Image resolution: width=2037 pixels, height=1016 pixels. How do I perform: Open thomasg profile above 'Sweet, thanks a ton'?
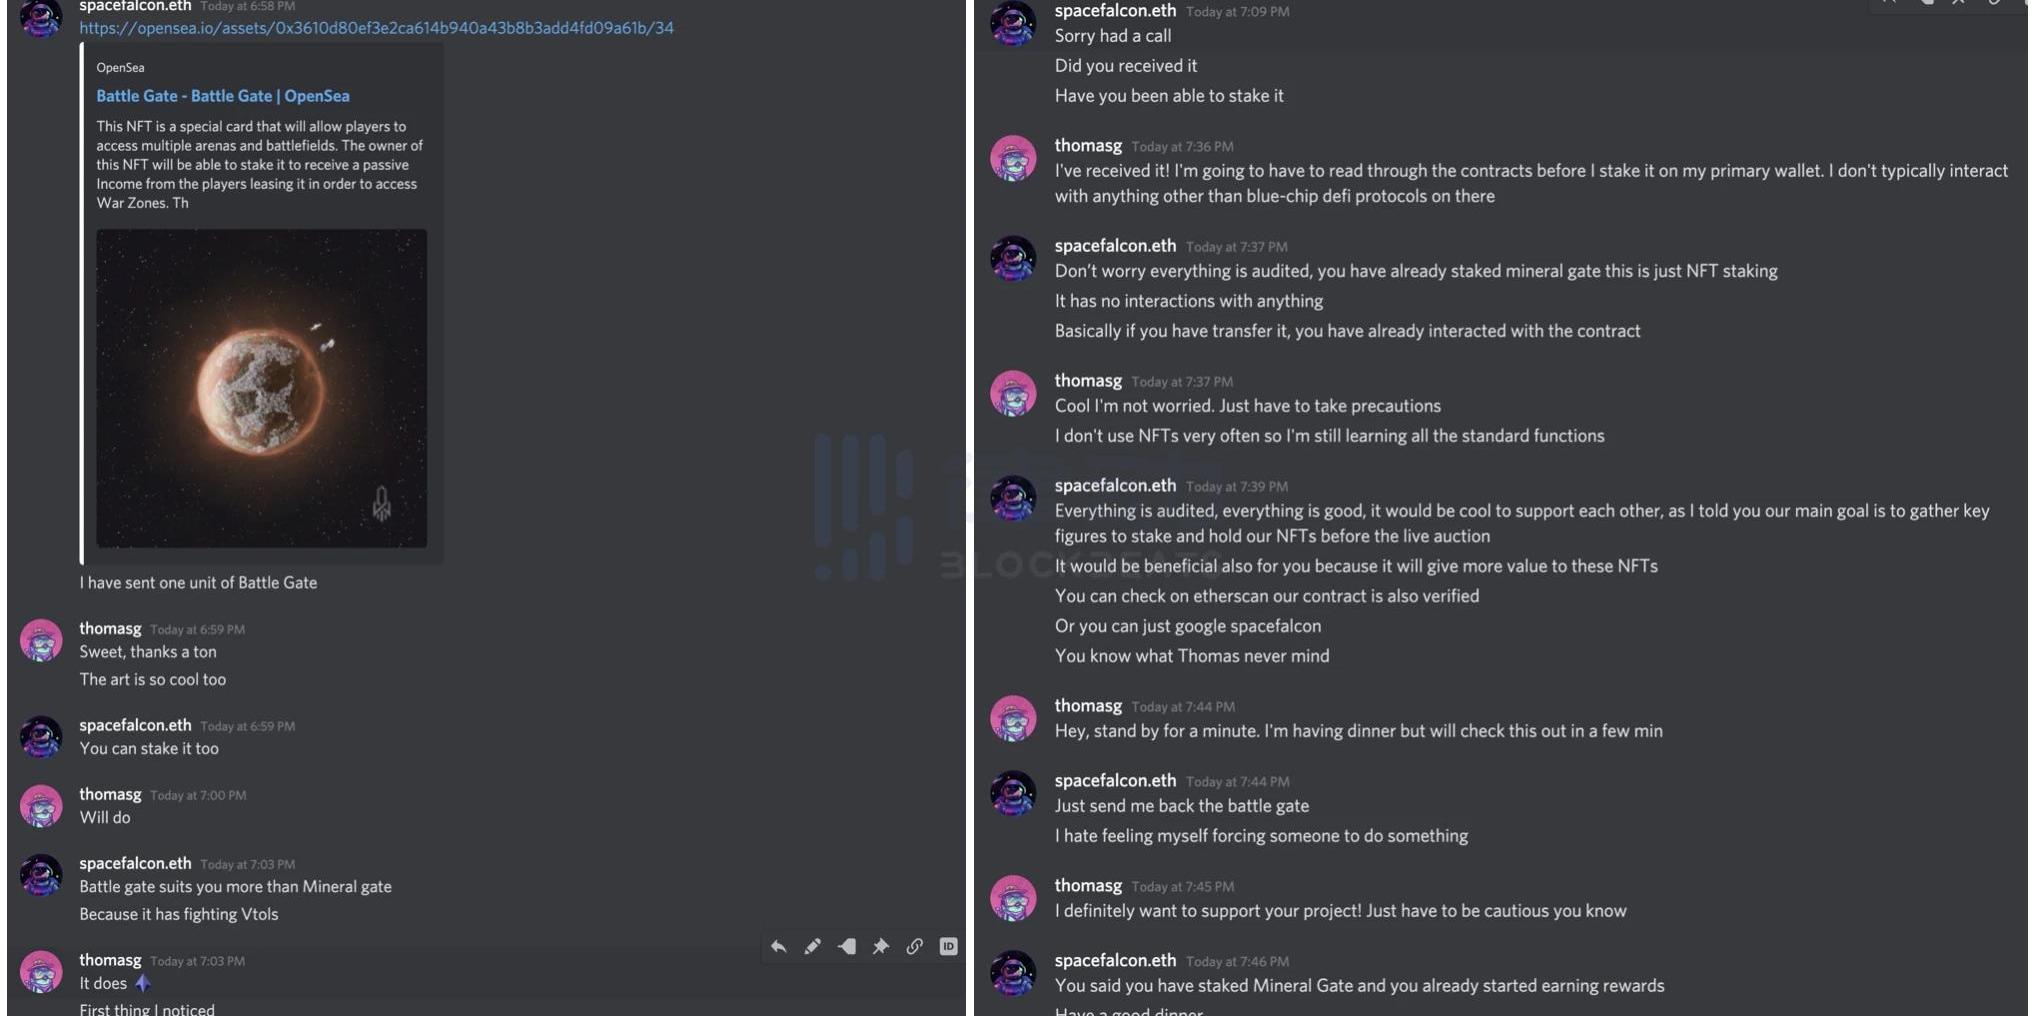pos(110,629)
